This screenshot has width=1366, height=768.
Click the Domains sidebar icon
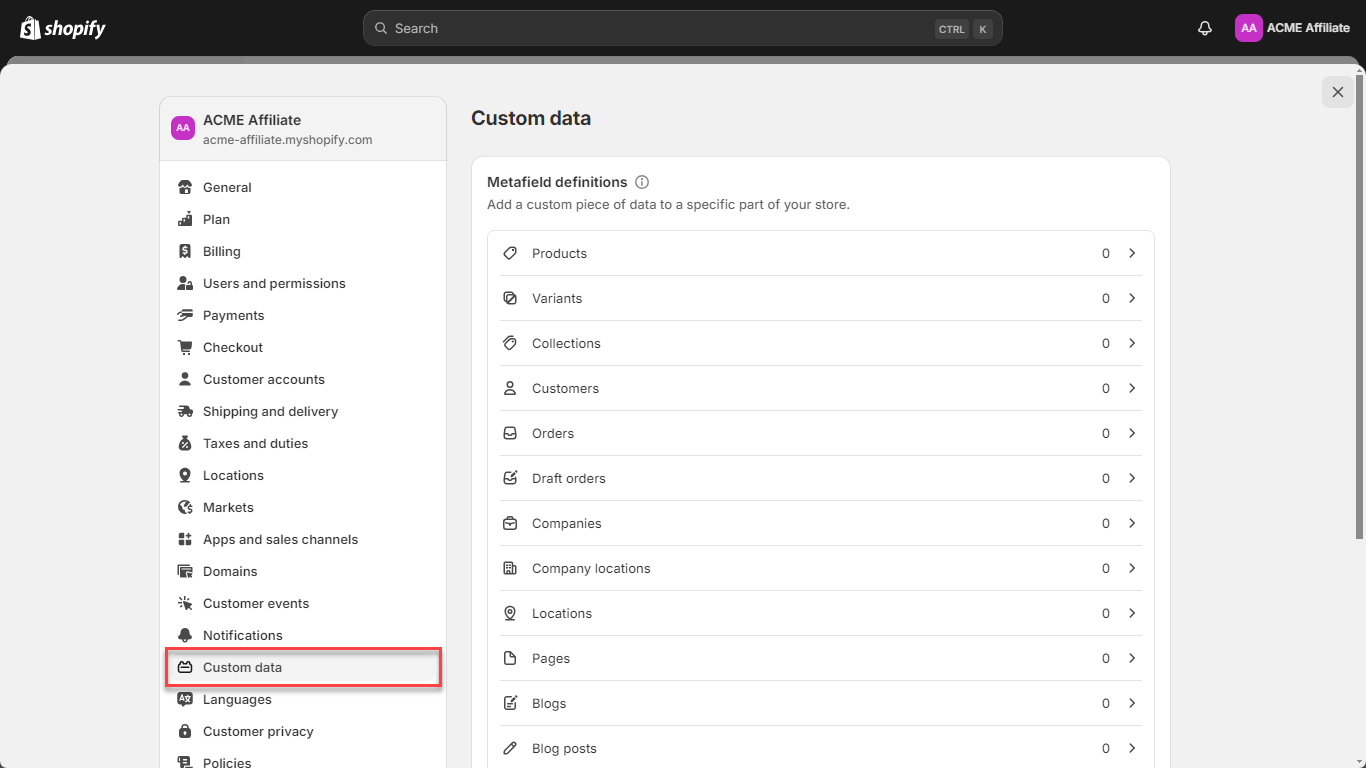pyautogui.click(x=185, y=571)
